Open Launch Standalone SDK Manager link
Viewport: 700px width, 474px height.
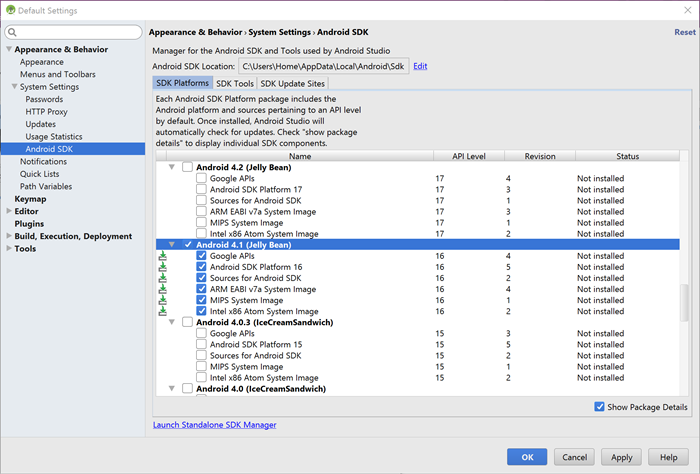coord(215,425)
